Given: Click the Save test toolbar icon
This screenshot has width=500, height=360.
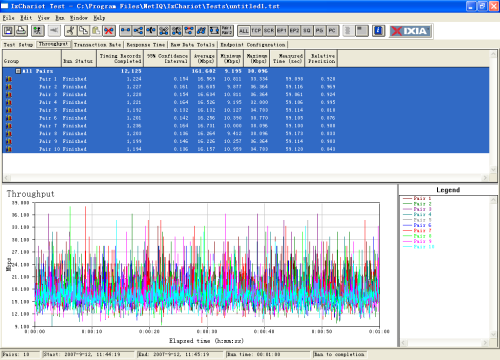Looking at the screenshot, I should (8, 31).
